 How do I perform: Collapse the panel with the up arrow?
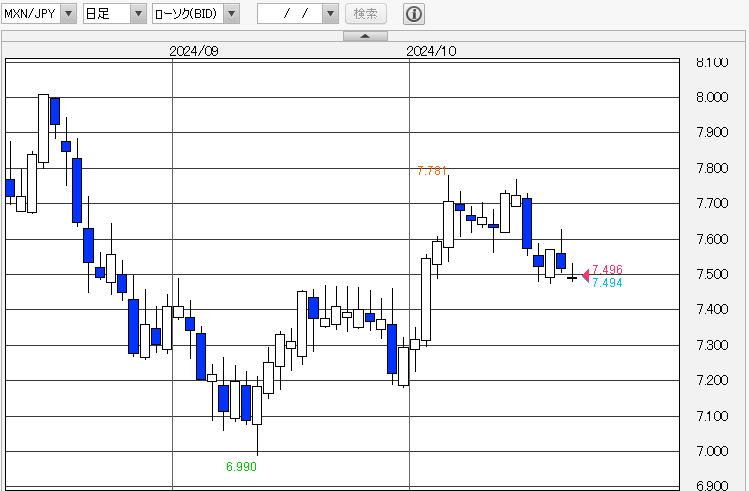pos(365,36)
